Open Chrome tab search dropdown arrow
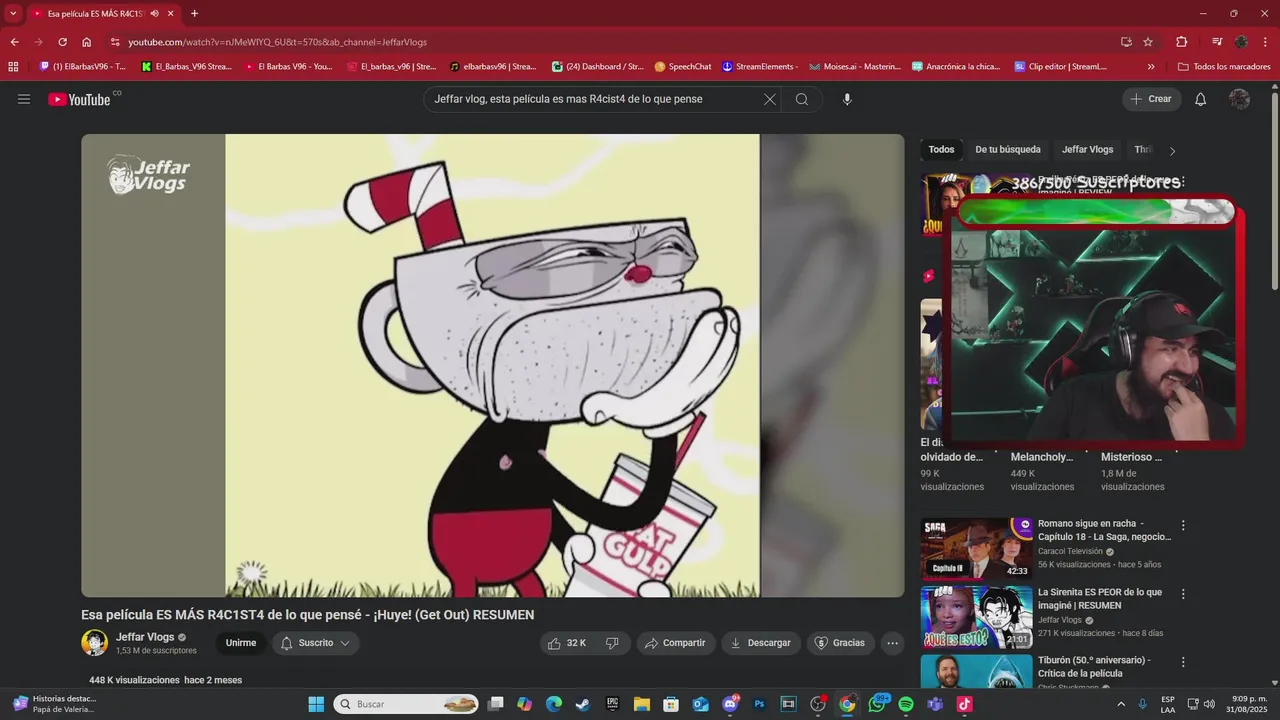Viewport: 1280px width, 720px height. (13, 13)
